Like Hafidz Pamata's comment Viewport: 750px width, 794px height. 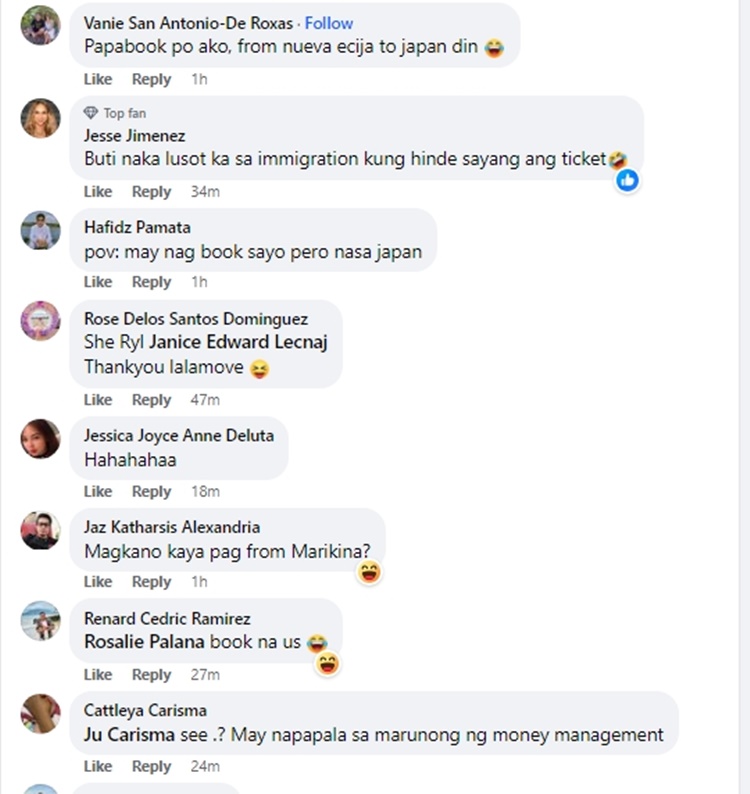98,282
